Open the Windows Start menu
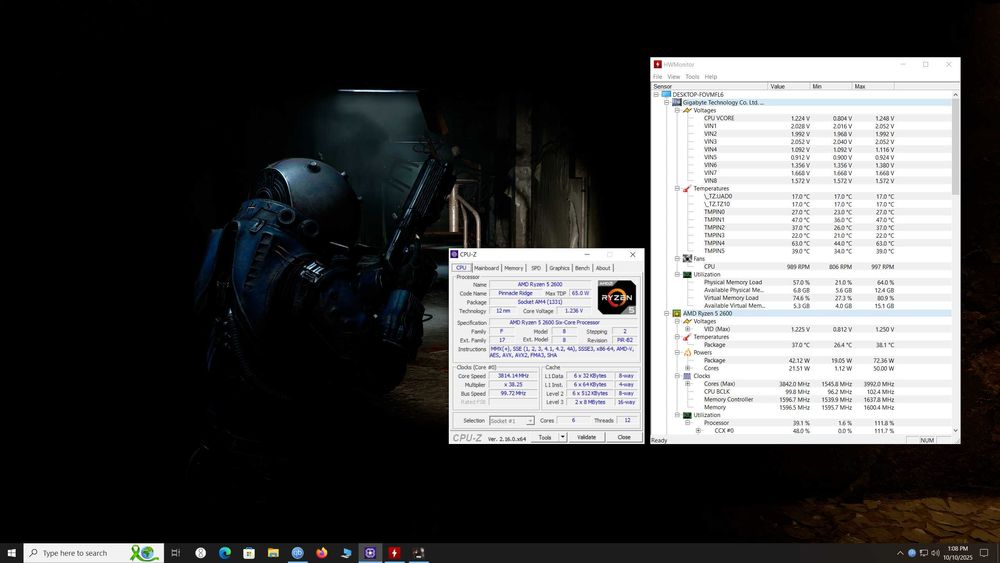The image size is (1000, 563). (x=11, y=552)
